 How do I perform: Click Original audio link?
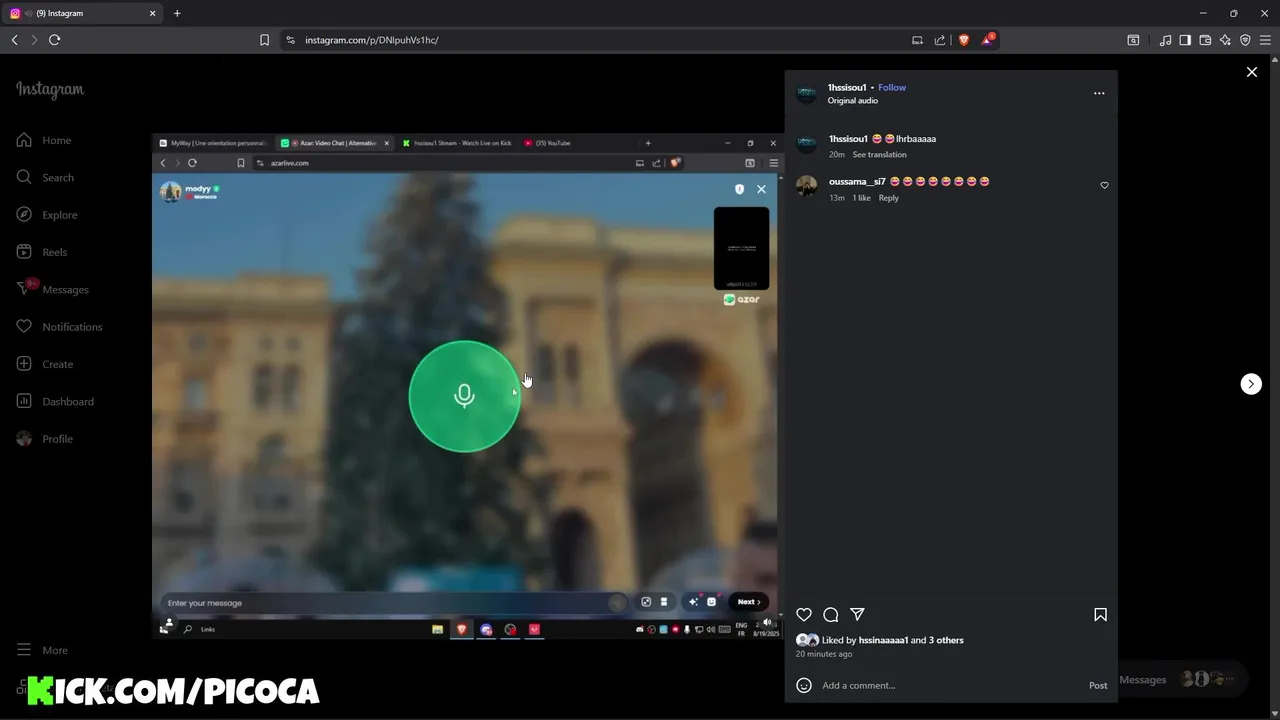point(853,101)
